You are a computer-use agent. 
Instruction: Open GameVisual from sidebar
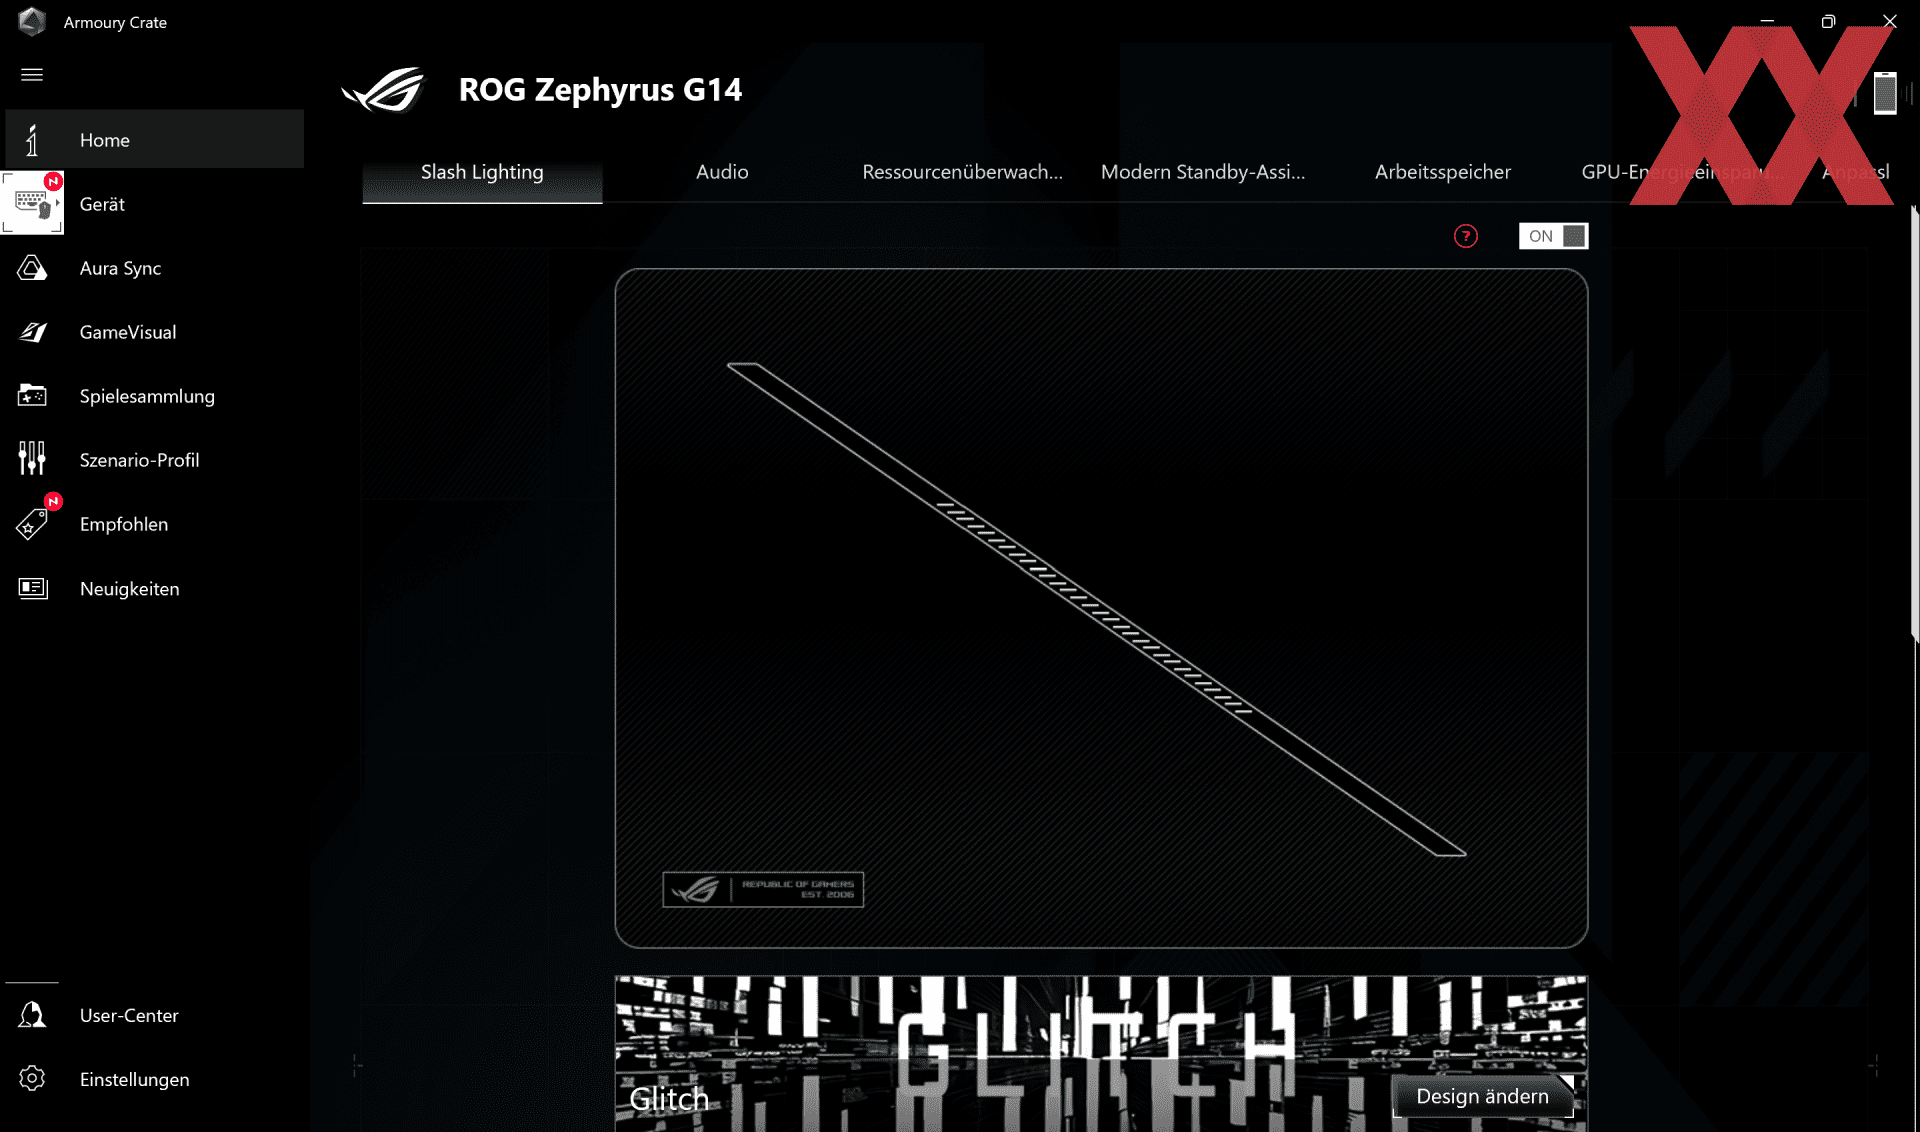tap(154, 332)
